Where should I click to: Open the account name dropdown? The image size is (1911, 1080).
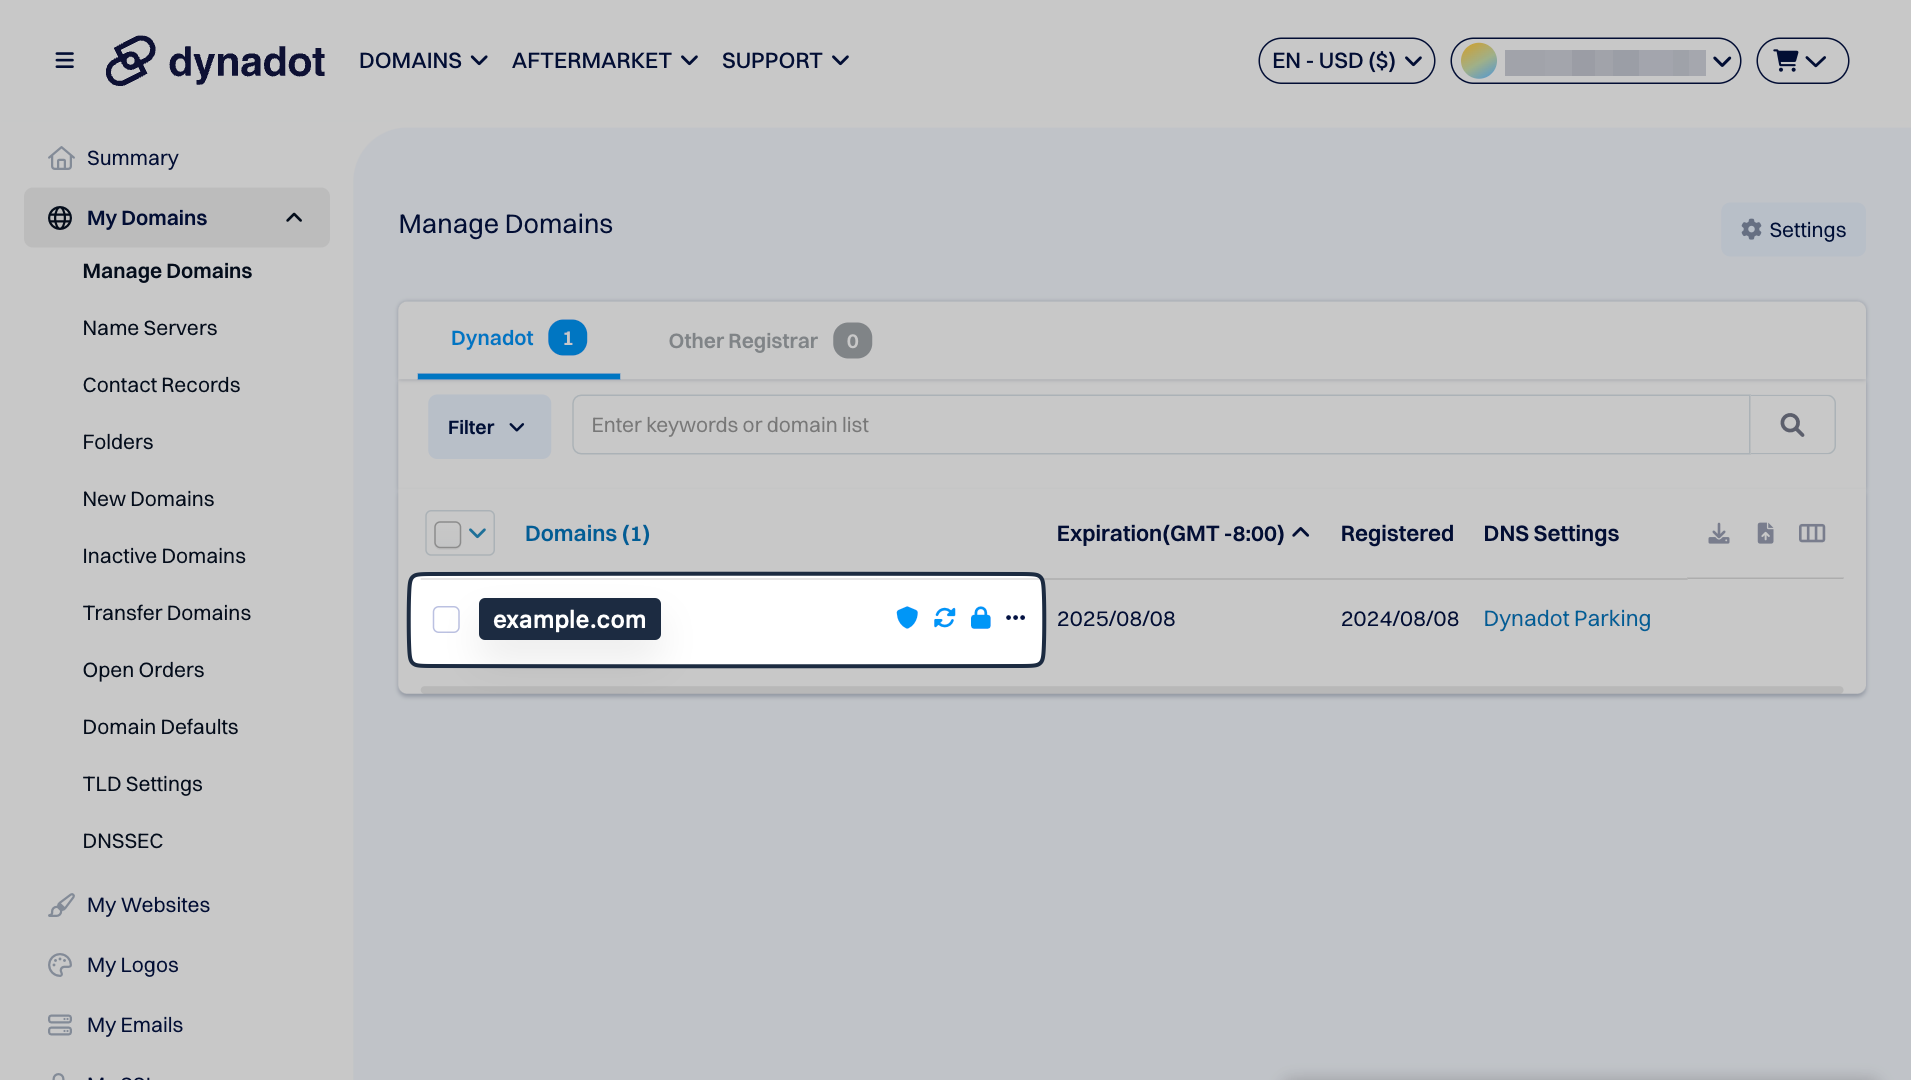[x=1596, y=61]
